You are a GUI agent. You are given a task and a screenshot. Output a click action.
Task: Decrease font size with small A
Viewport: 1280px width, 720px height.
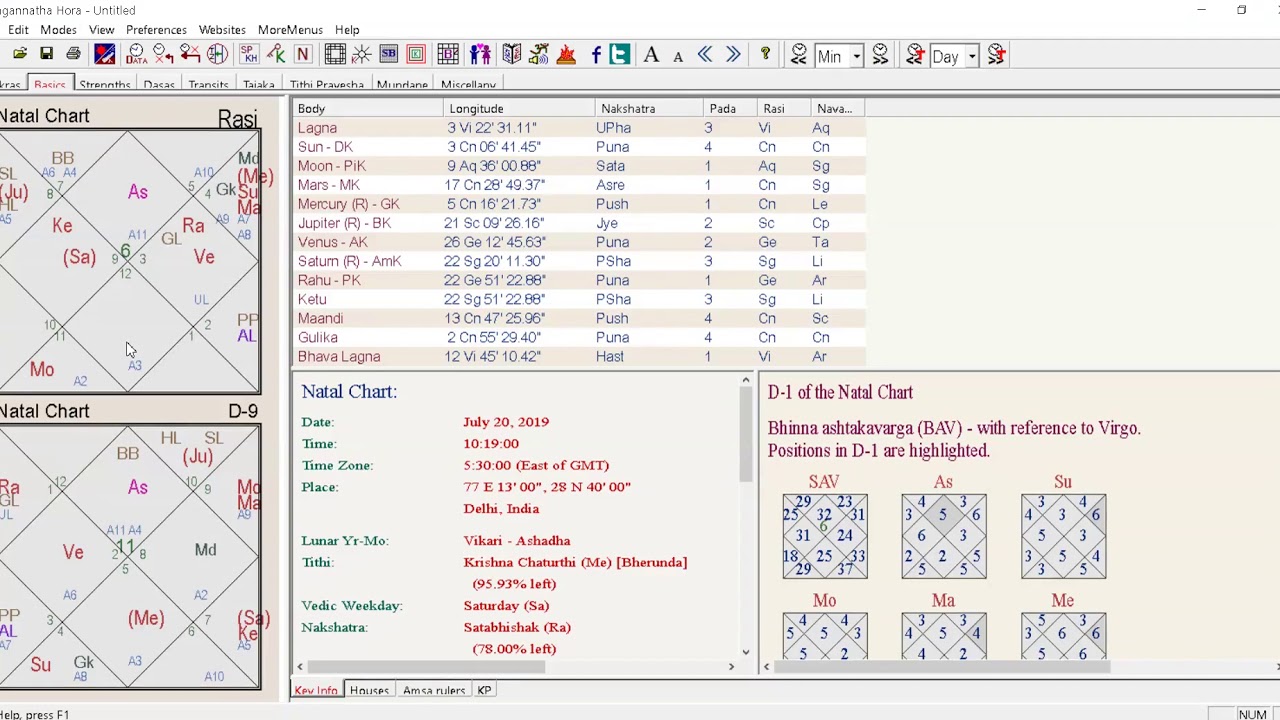coord(678,56)
